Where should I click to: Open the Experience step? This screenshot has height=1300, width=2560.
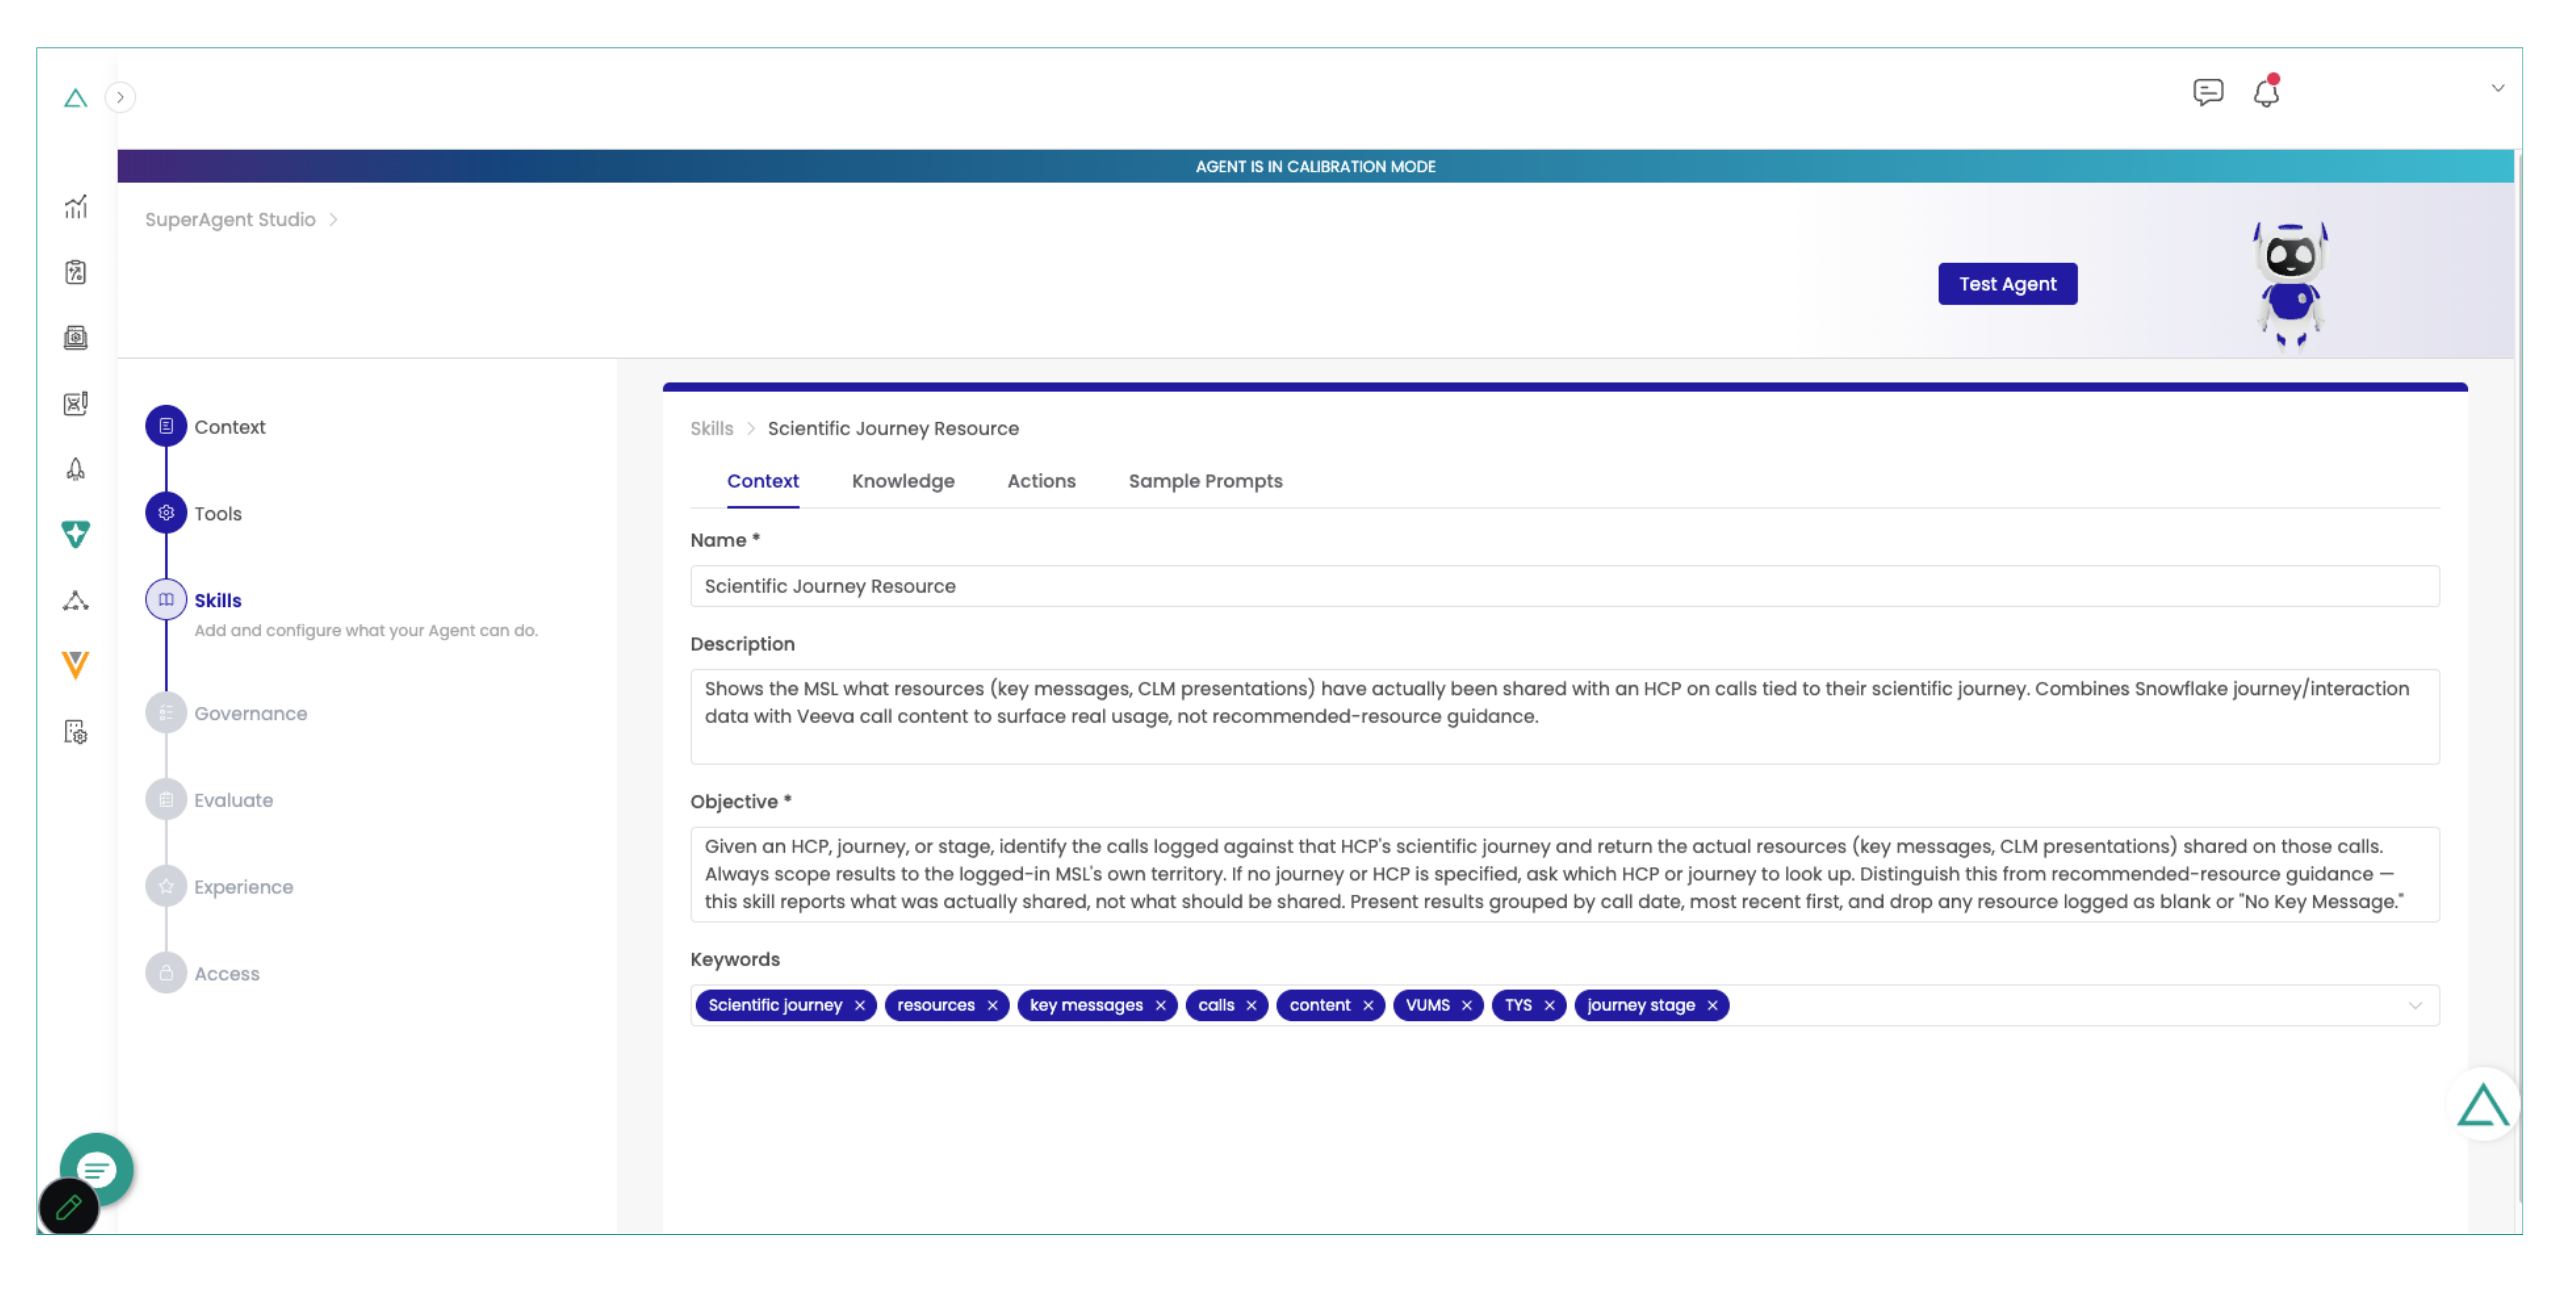point(220,887)
